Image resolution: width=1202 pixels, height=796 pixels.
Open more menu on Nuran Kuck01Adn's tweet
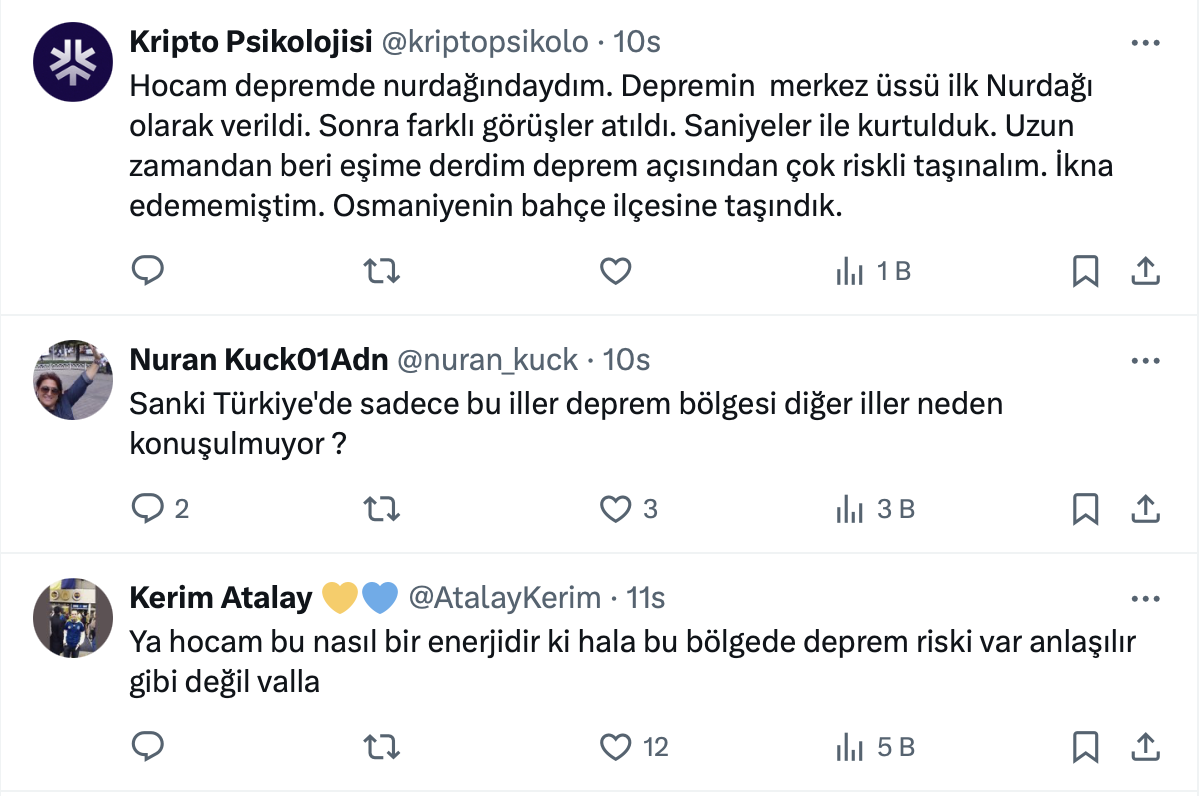click(1145, 360)
